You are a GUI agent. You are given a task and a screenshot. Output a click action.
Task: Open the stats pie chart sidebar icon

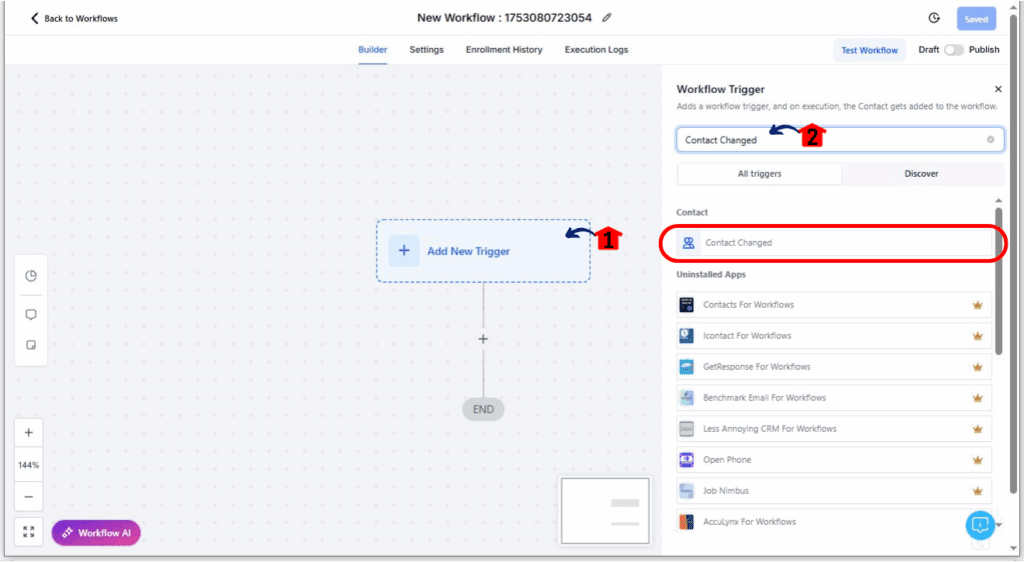tap(31, 275)
